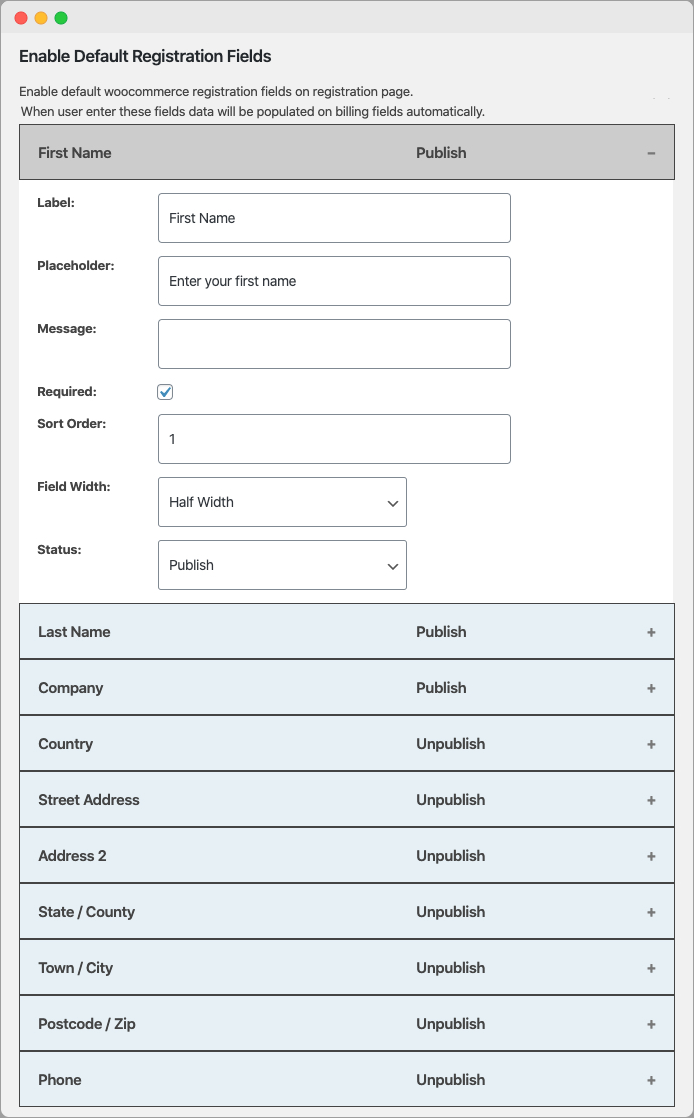
Task: Select the Sort Order value field
Action: [x=334, y=439]
